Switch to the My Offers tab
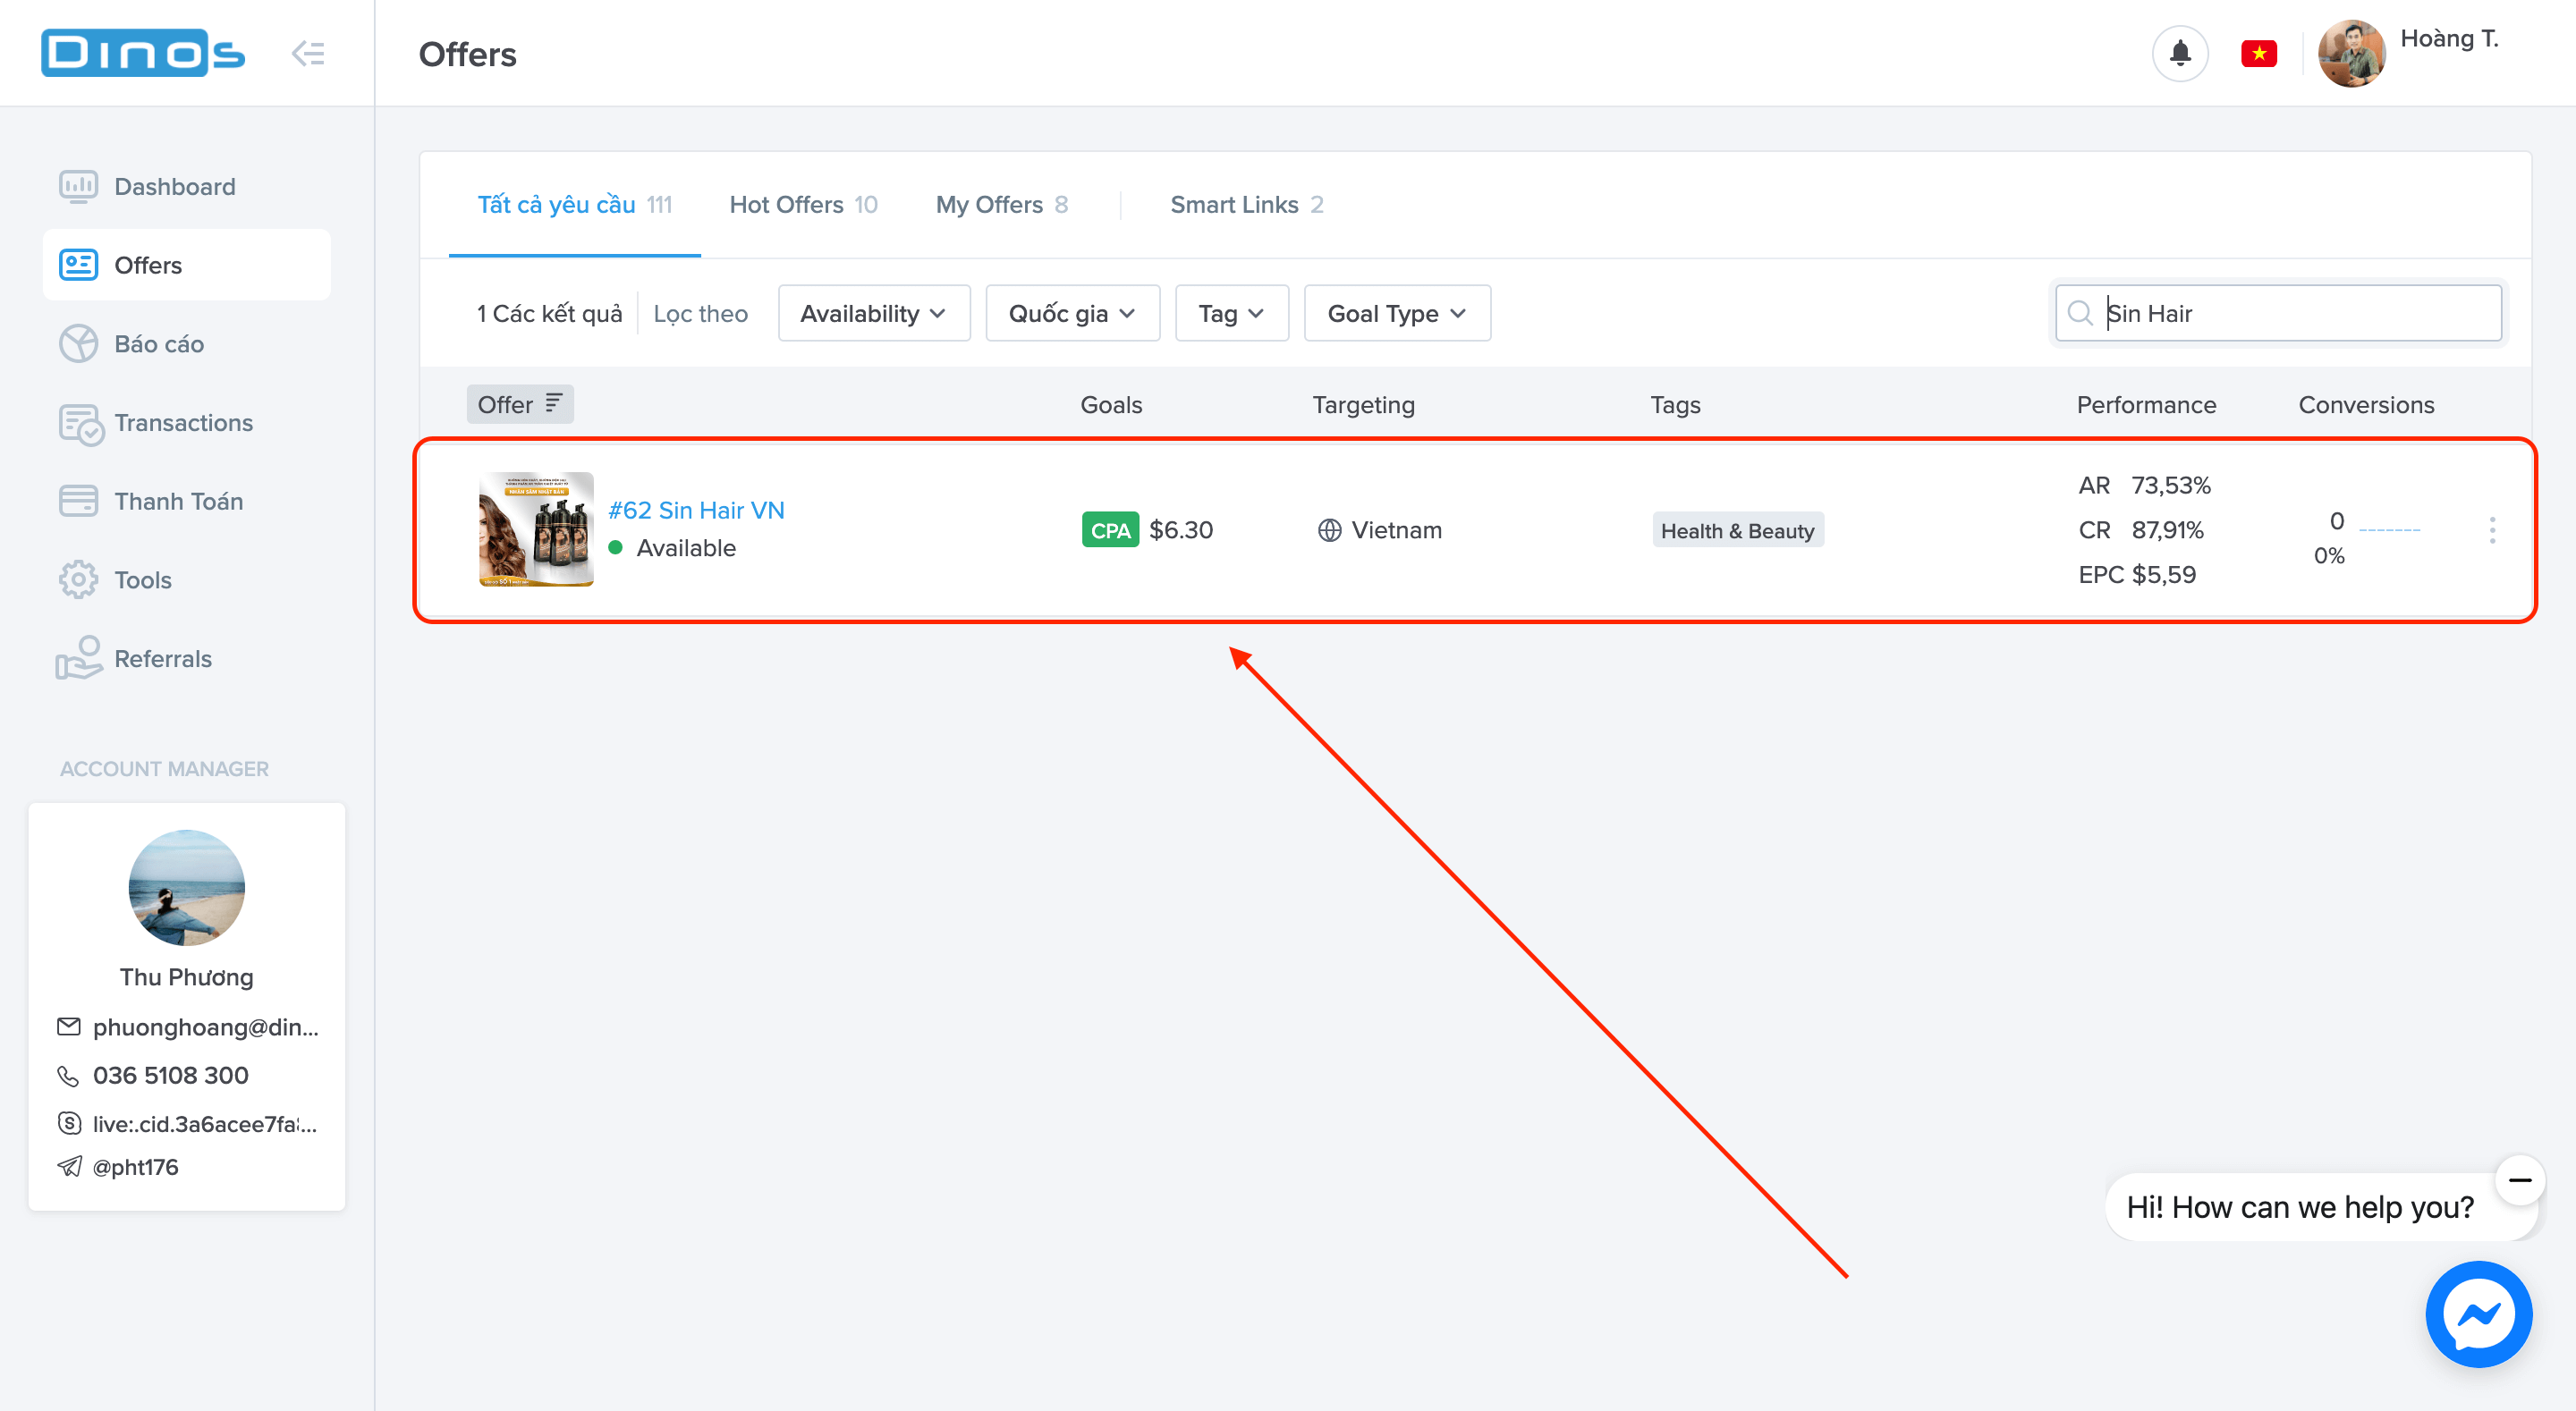2576x1411 pixels. pos(1002,204)
